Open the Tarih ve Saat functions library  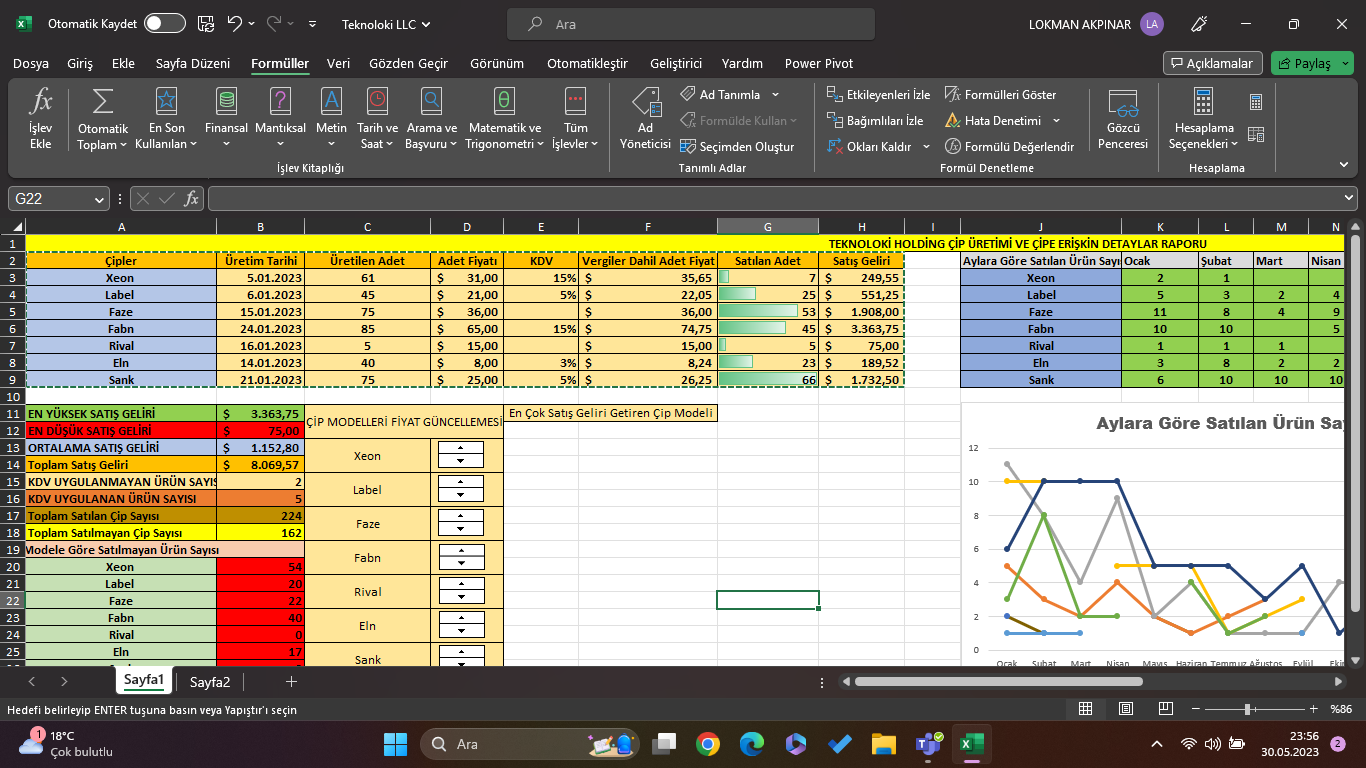377,118
